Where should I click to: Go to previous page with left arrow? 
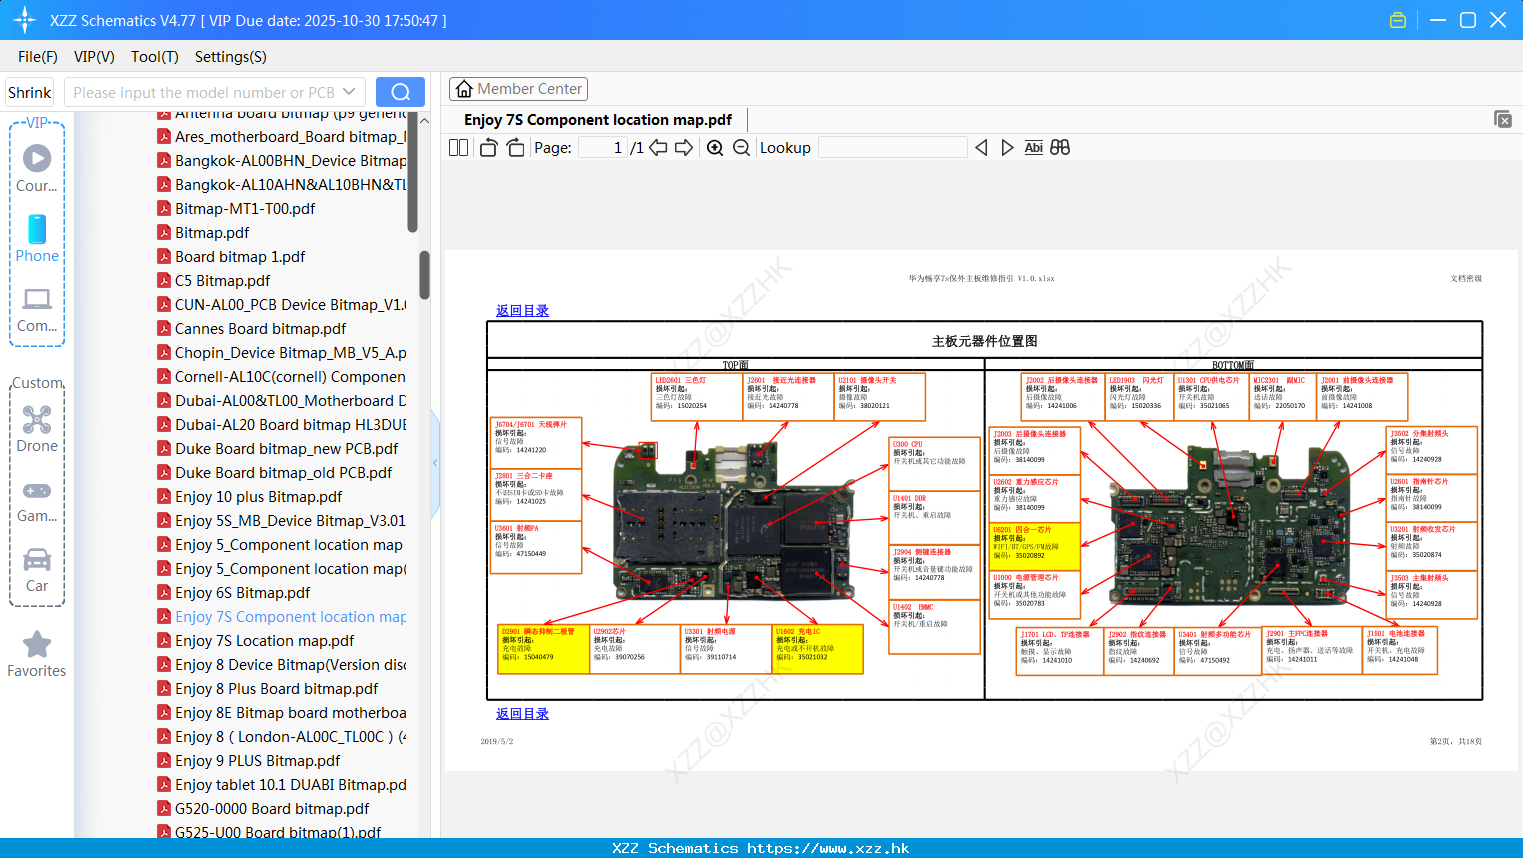[x=658, y=147]
